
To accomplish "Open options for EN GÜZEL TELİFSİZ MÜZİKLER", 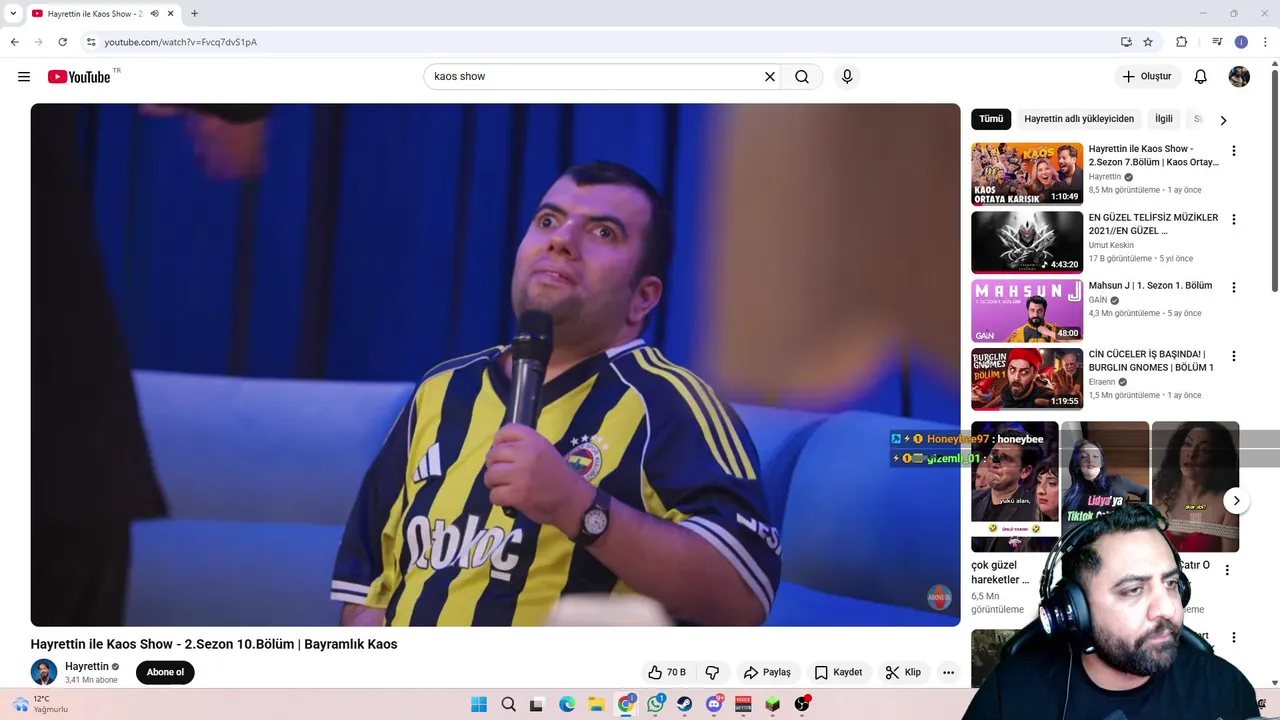I will (1233, 219).
